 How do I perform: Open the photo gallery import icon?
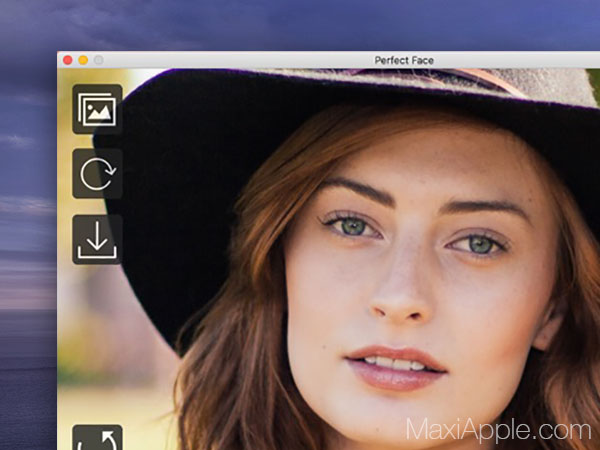pyautogui.click(x=97, y=109)
